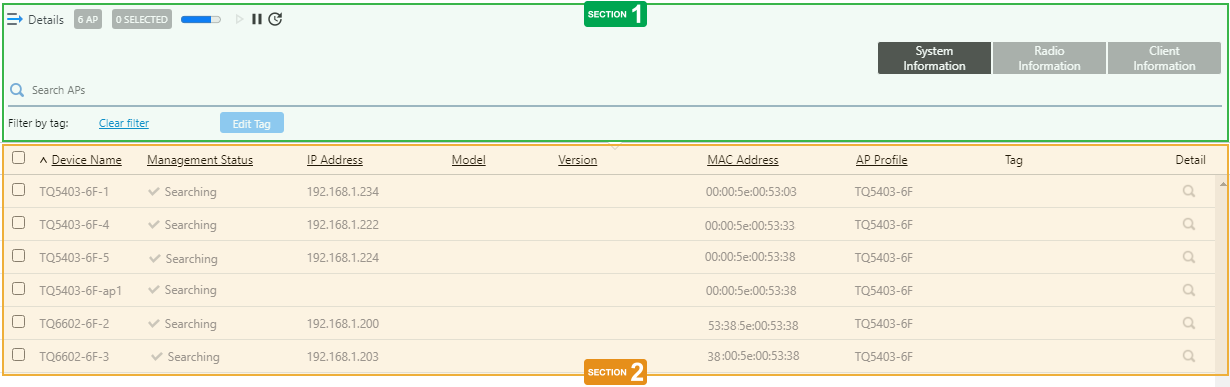Open detail for TQ6602-6F-2
This screenshot has width=1230, height=387.
click(x=1189, y=323)
